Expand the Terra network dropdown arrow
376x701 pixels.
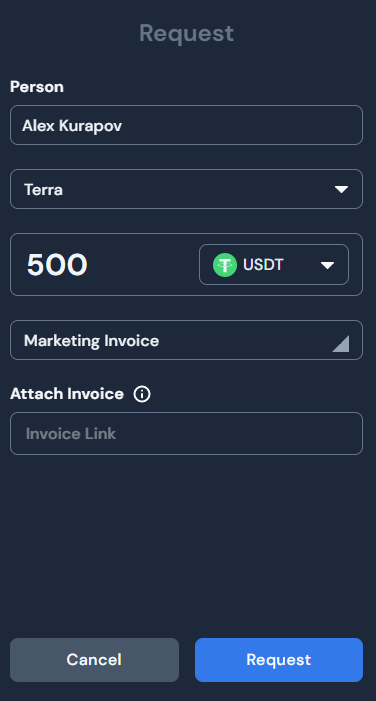click(342, 190)
